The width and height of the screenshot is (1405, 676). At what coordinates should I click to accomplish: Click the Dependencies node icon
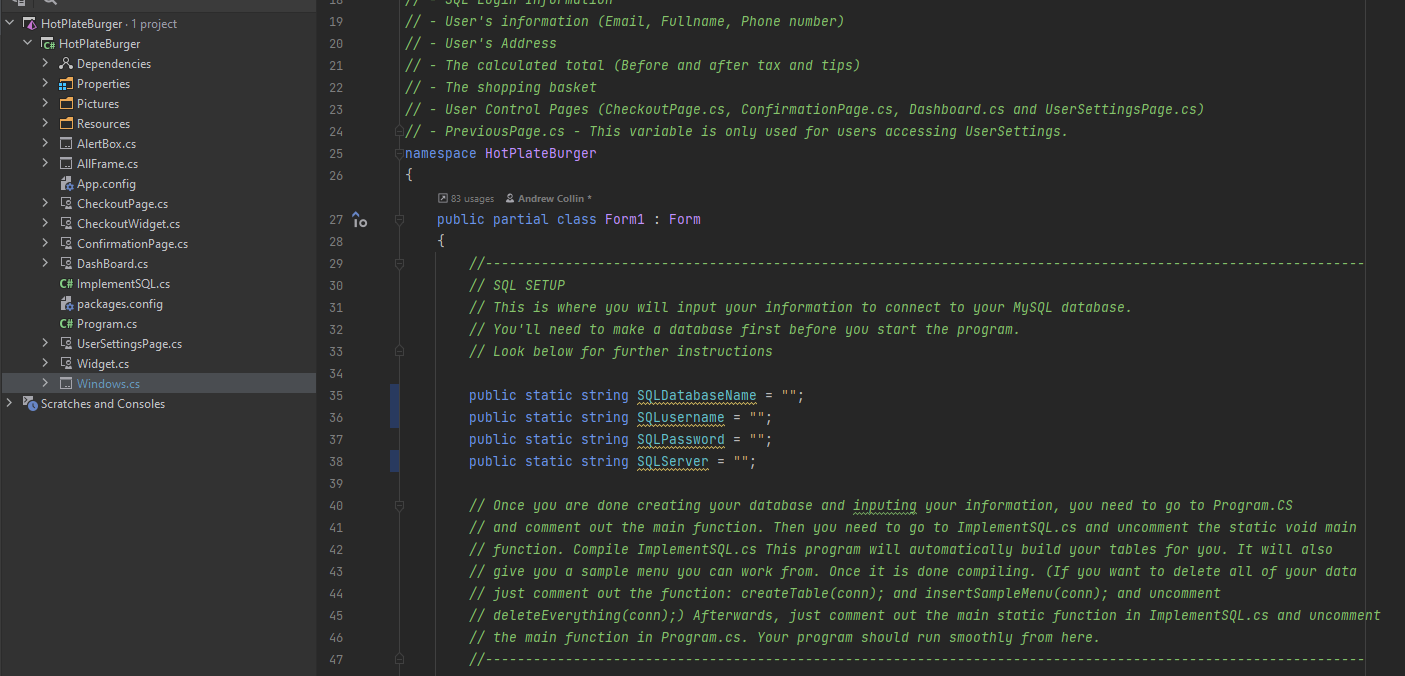click(66, 64)
